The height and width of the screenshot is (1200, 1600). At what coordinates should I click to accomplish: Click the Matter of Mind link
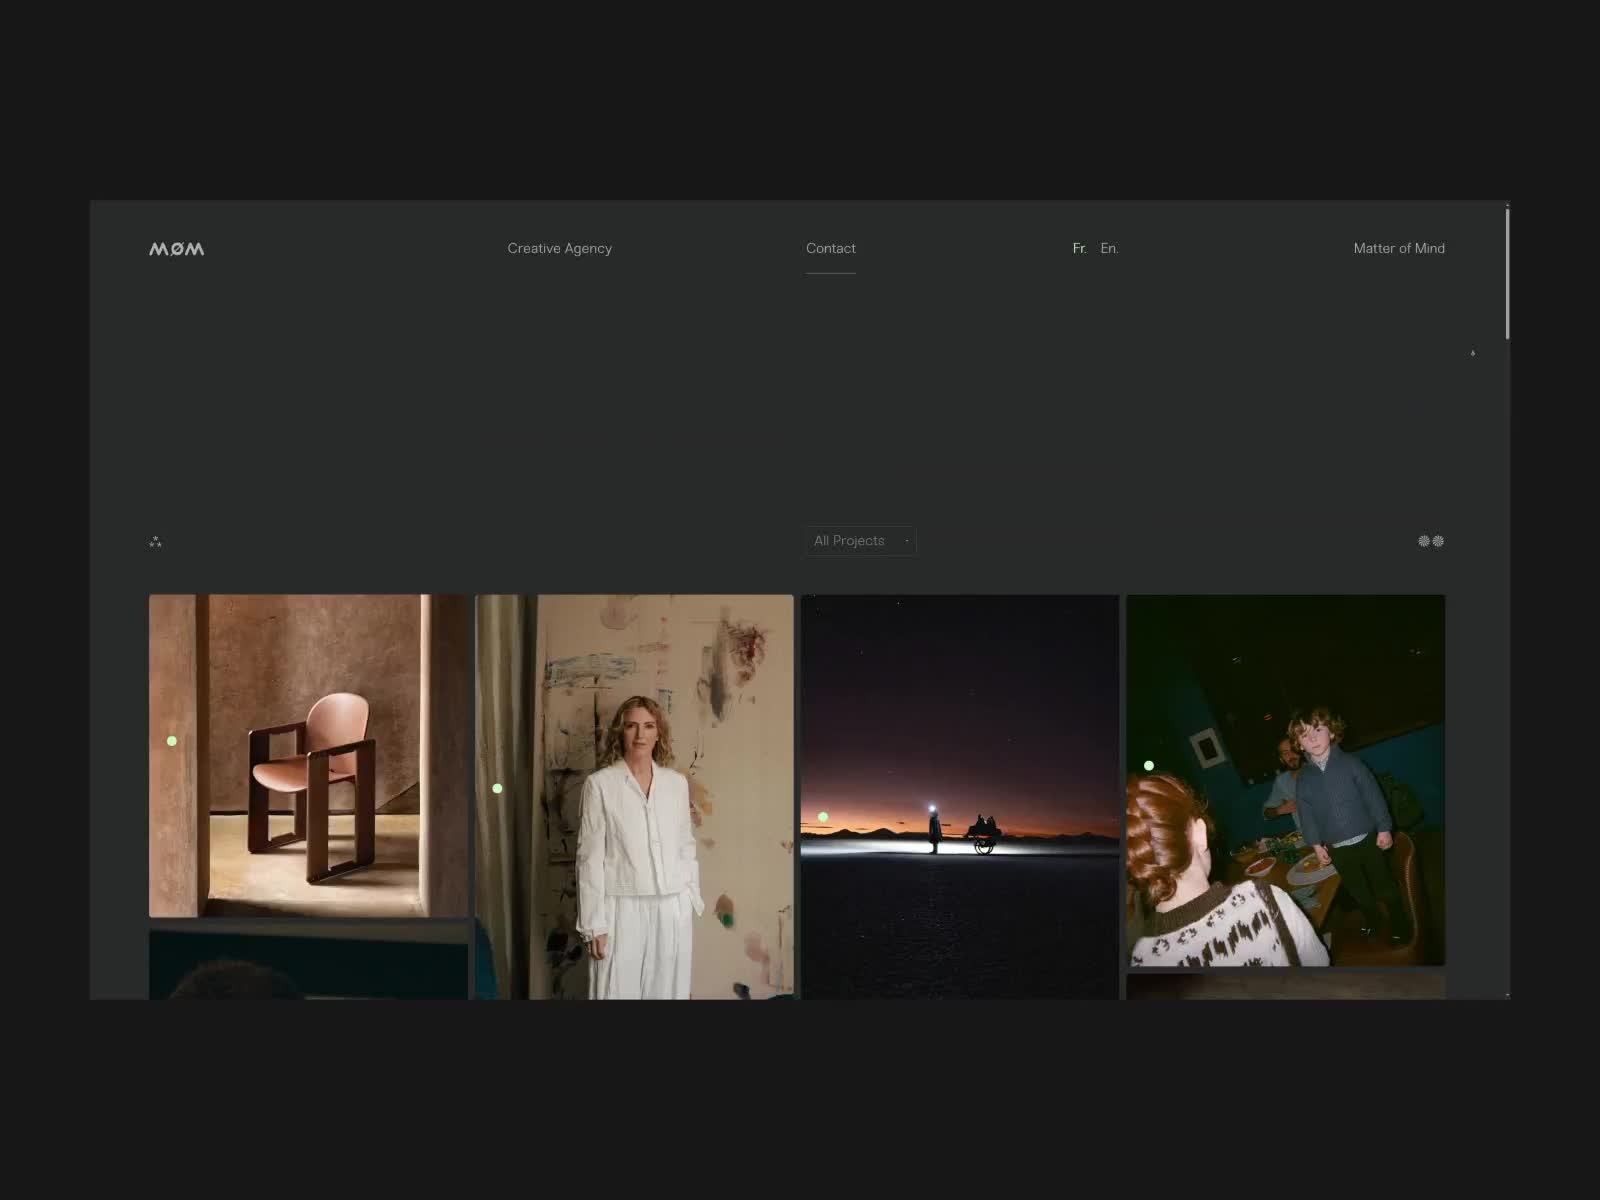tap(1399, 248)
